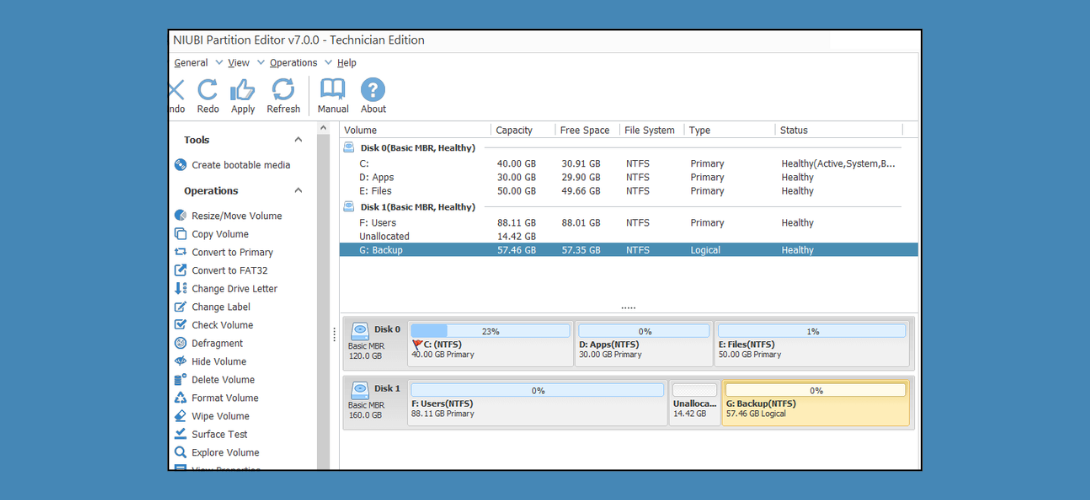
Task: Click the panel splitter dots handle
Action: pyautogui.click(x=334, y=334)
